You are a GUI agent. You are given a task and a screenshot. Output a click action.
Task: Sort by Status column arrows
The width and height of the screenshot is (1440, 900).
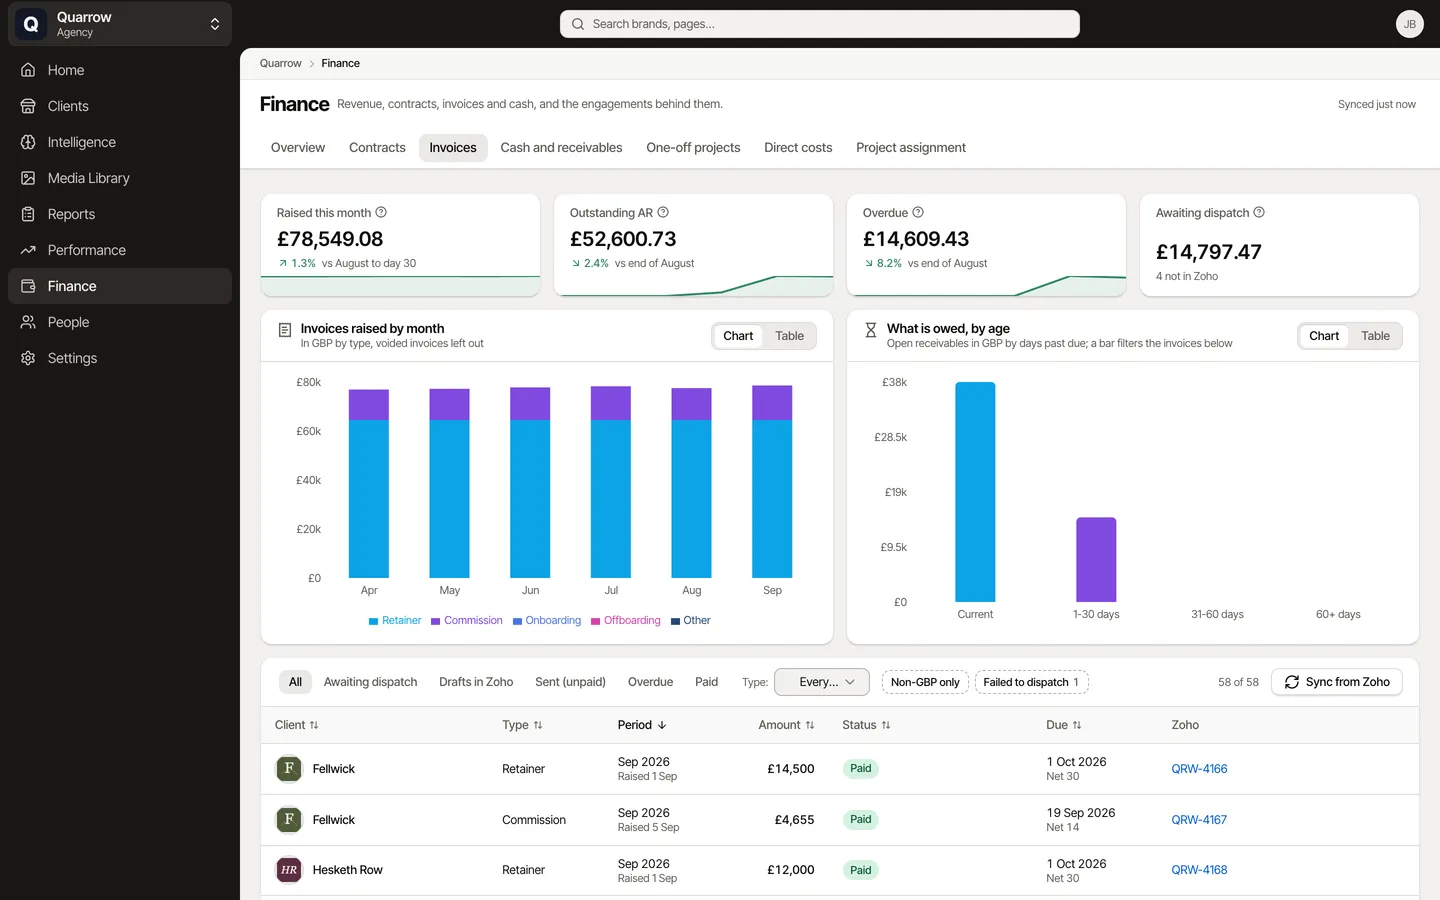[x=886, y=725]
